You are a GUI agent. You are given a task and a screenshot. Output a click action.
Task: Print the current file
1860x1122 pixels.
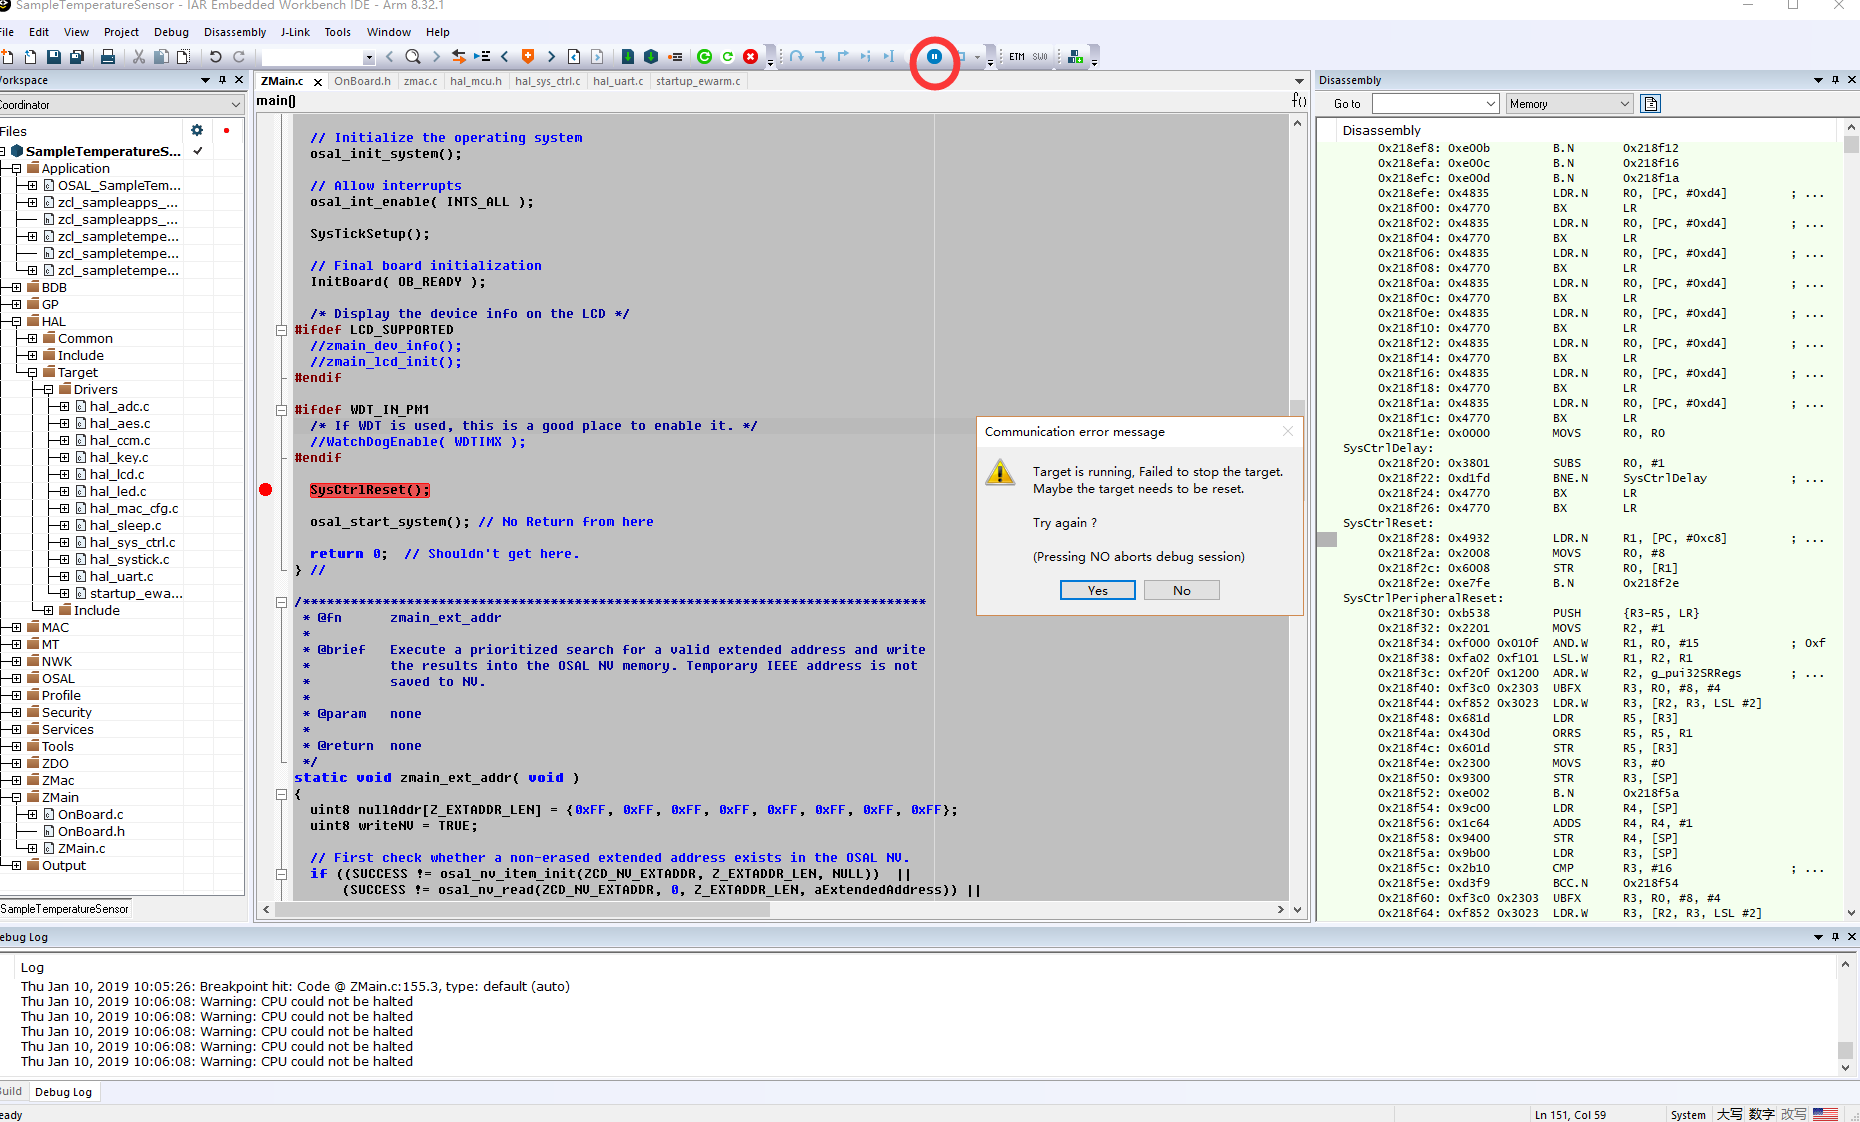tap(108, 57)
